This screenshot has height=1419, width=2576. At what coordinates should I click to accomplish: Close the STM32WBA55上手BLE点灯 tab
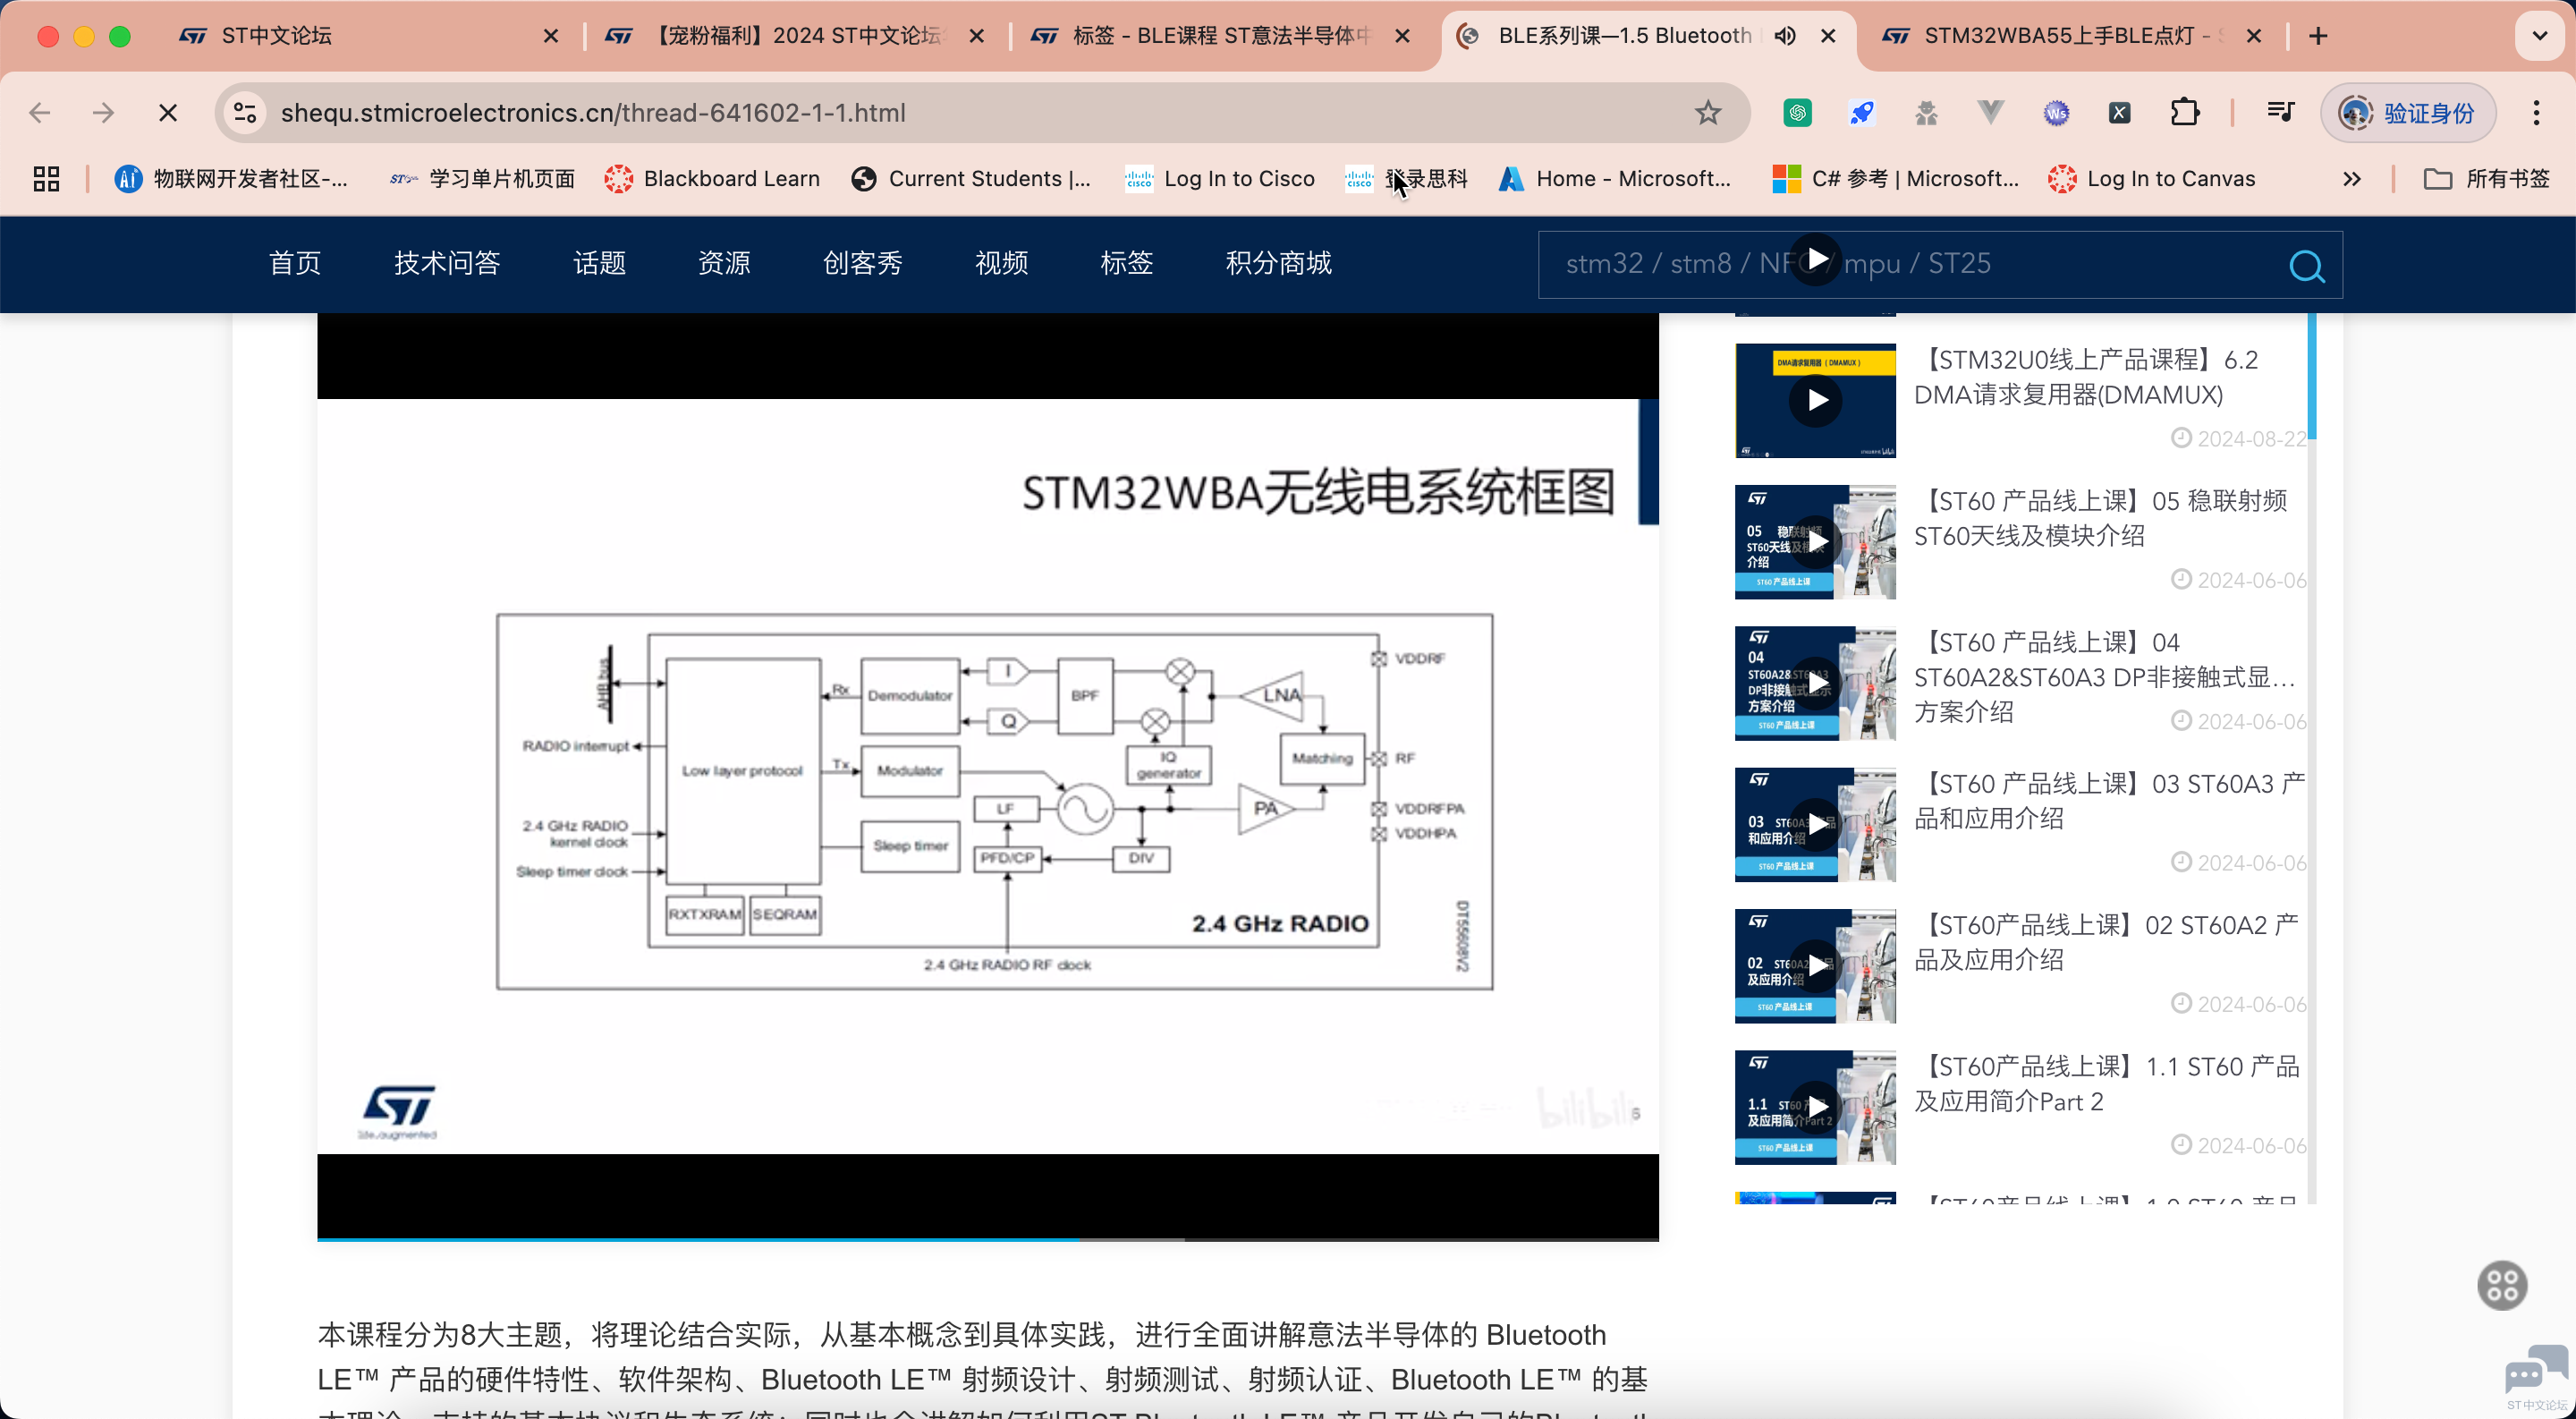[2253, 36]
